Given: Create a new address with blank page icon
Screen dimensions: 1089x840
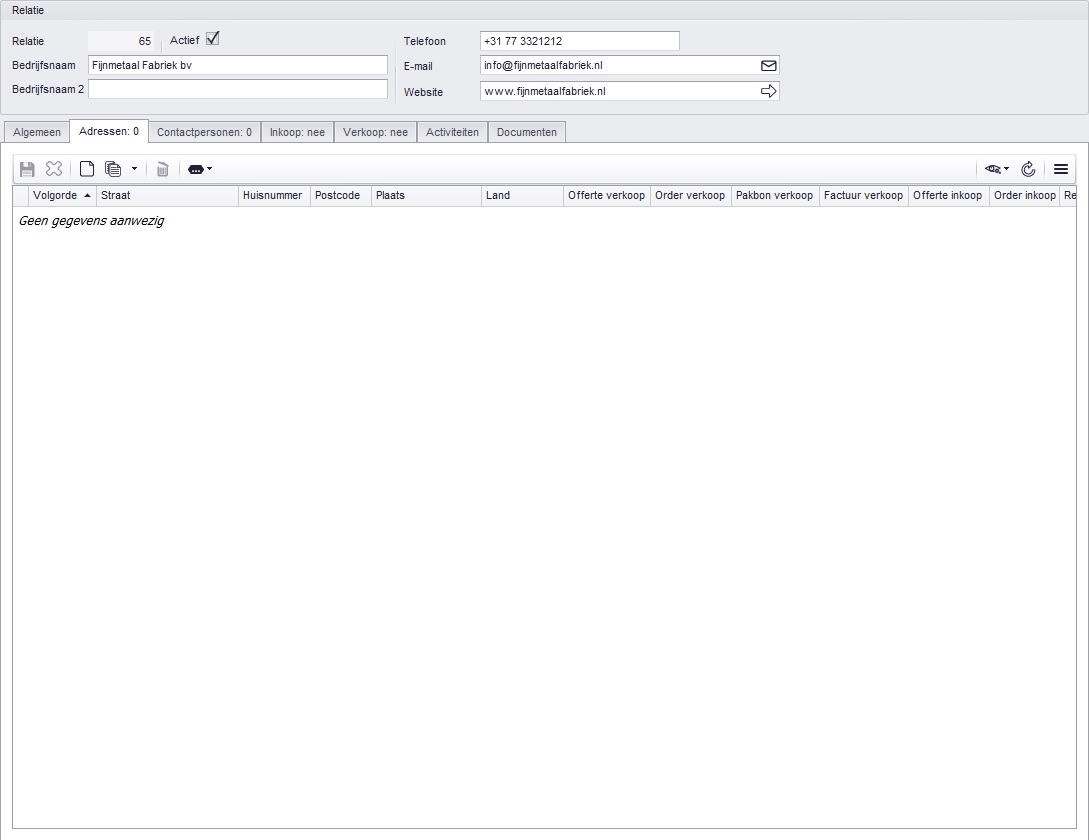Looking at the screenshot, I should coord(87,170).
